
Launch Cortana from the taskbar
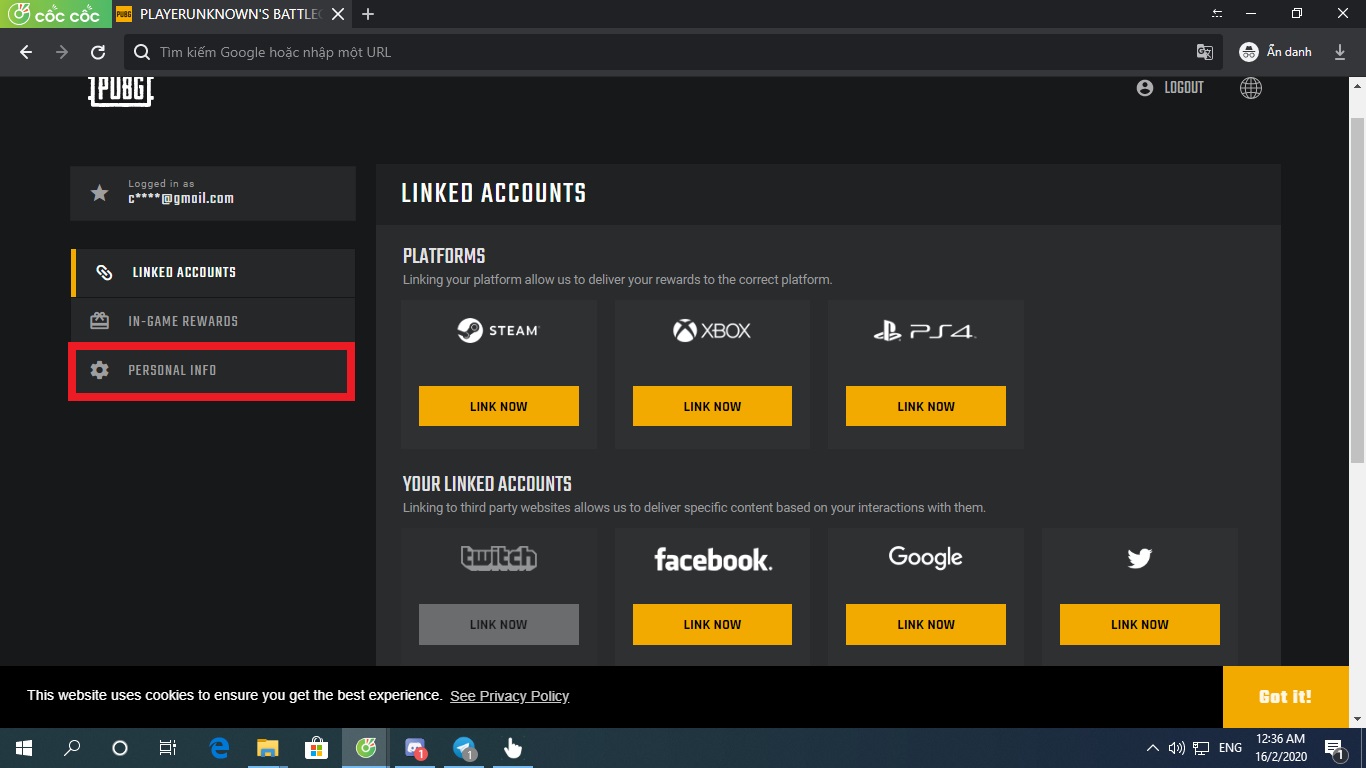coord(120,748)
